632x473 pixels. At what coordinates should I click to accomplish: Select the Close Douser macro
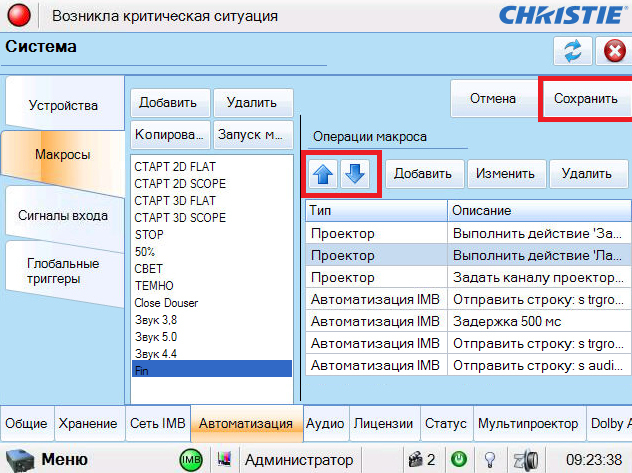click(x=212, y=303)
